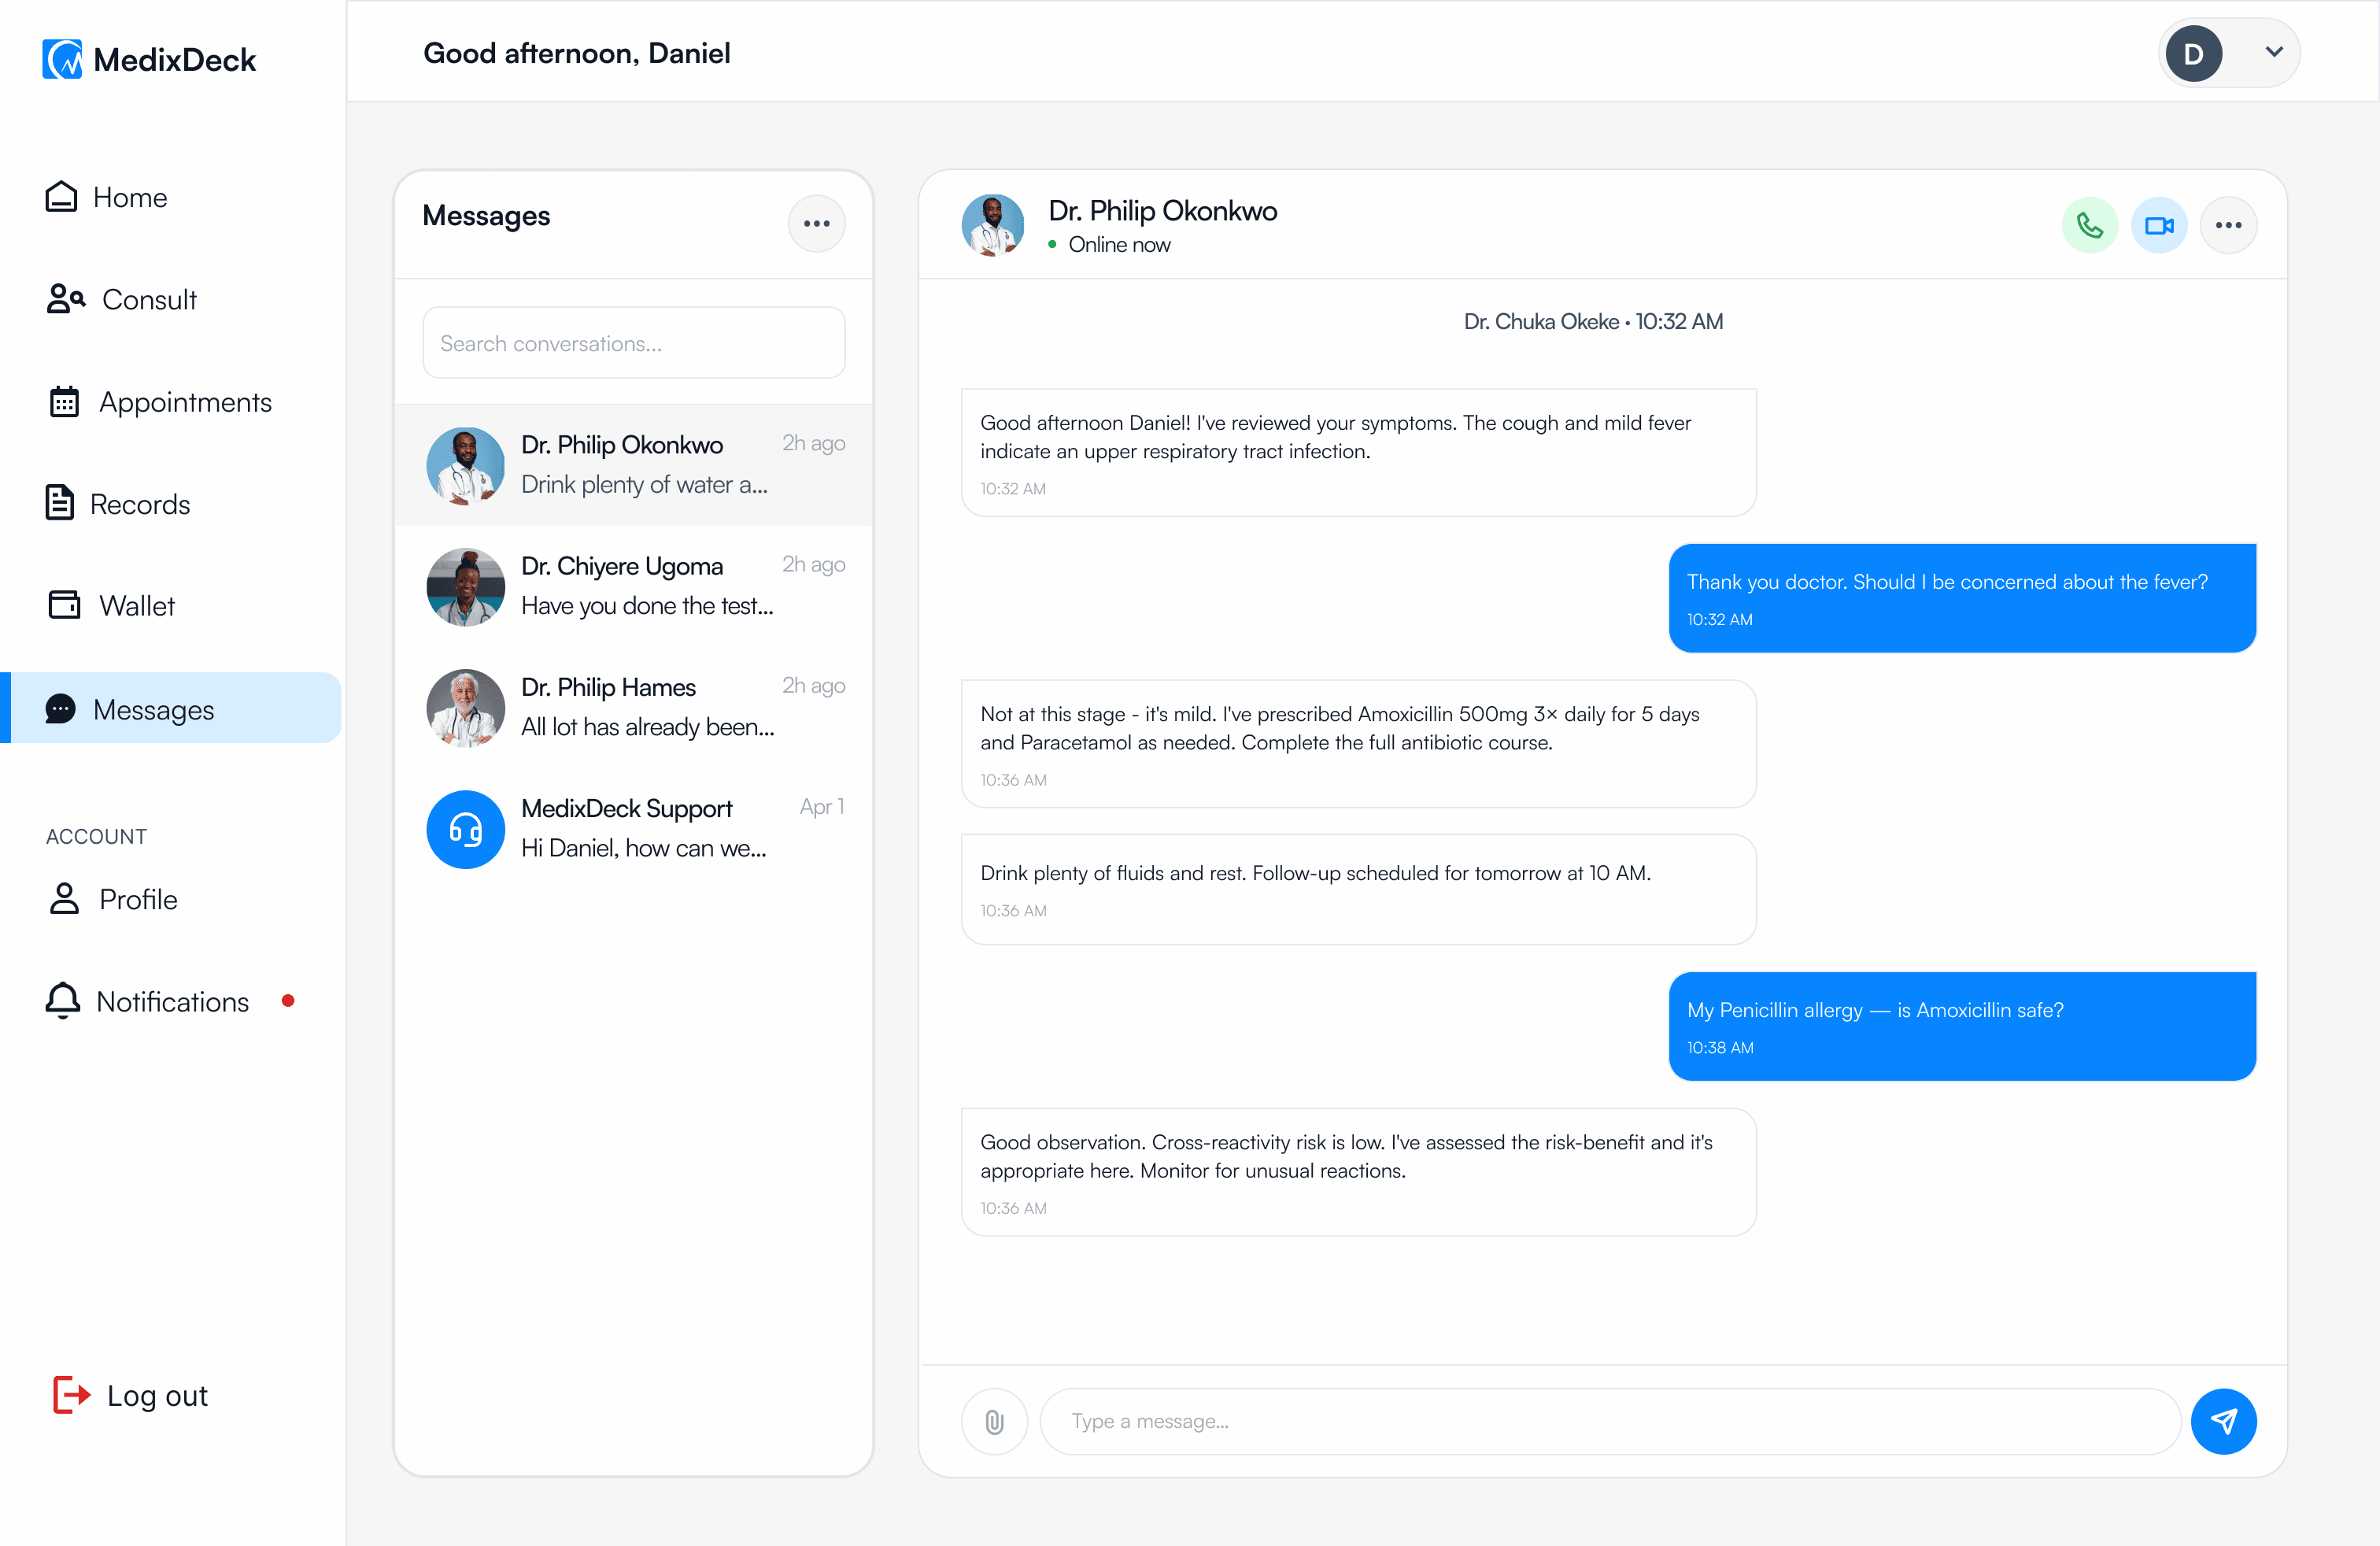Screen dimensions: 2380x1546
Task: Expand the account dropdown chevron
Action: click(x=2273, y=52)
